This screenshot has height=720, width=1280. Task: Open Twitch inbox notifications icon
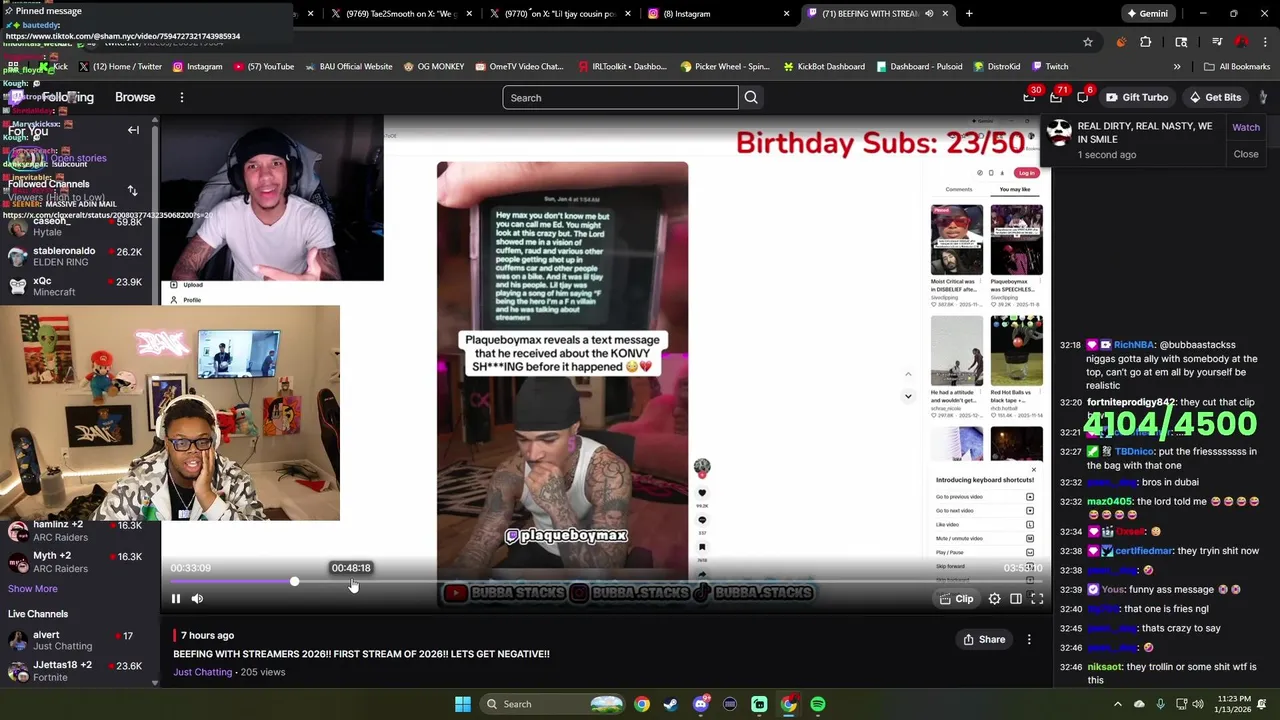click(1056, 97)
